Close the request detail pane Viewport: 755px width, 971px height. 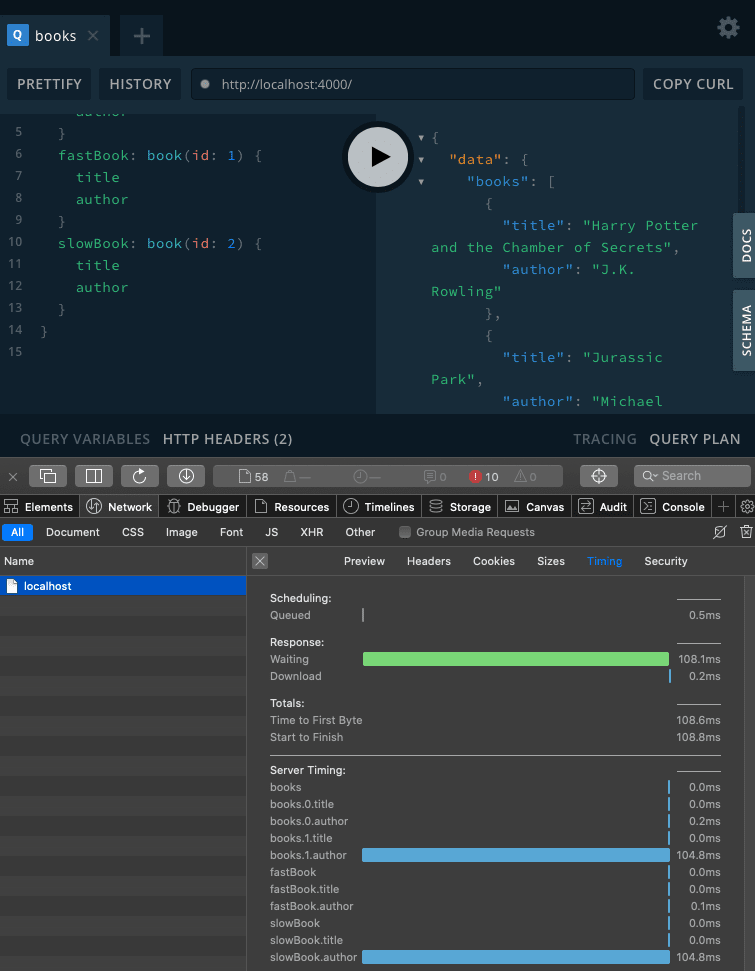pyautogui.click(x=260, y=561)
